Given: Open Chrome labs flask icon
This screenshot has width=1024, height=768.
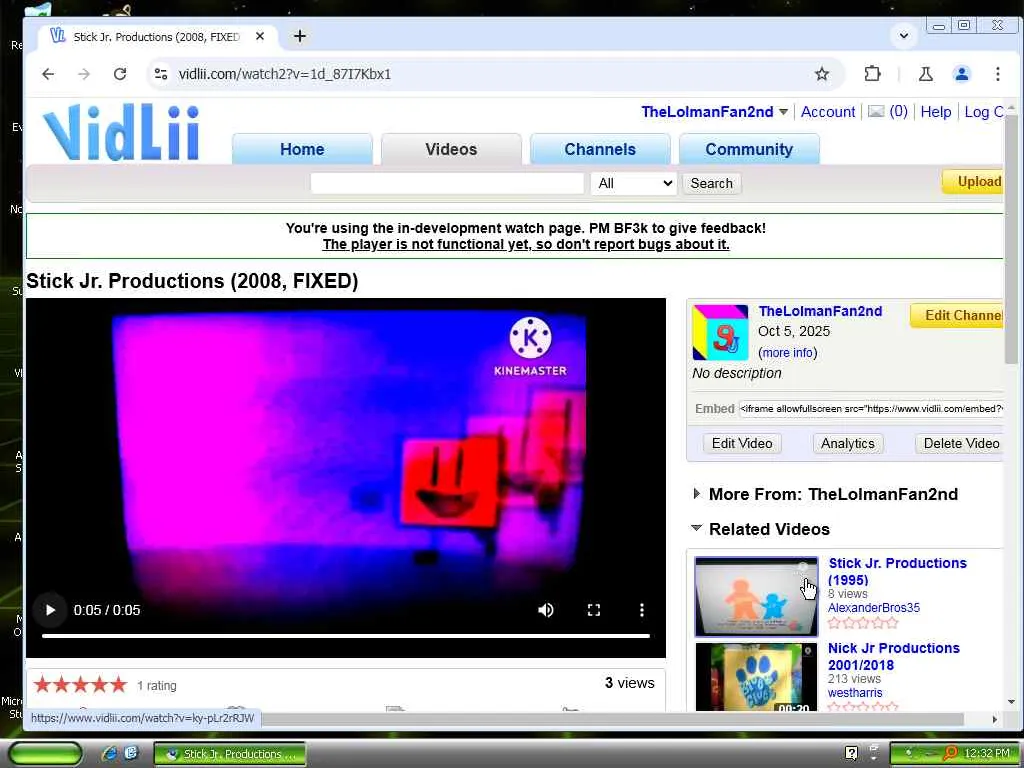Looking at the screenshot, I should [x=925, y=74].
